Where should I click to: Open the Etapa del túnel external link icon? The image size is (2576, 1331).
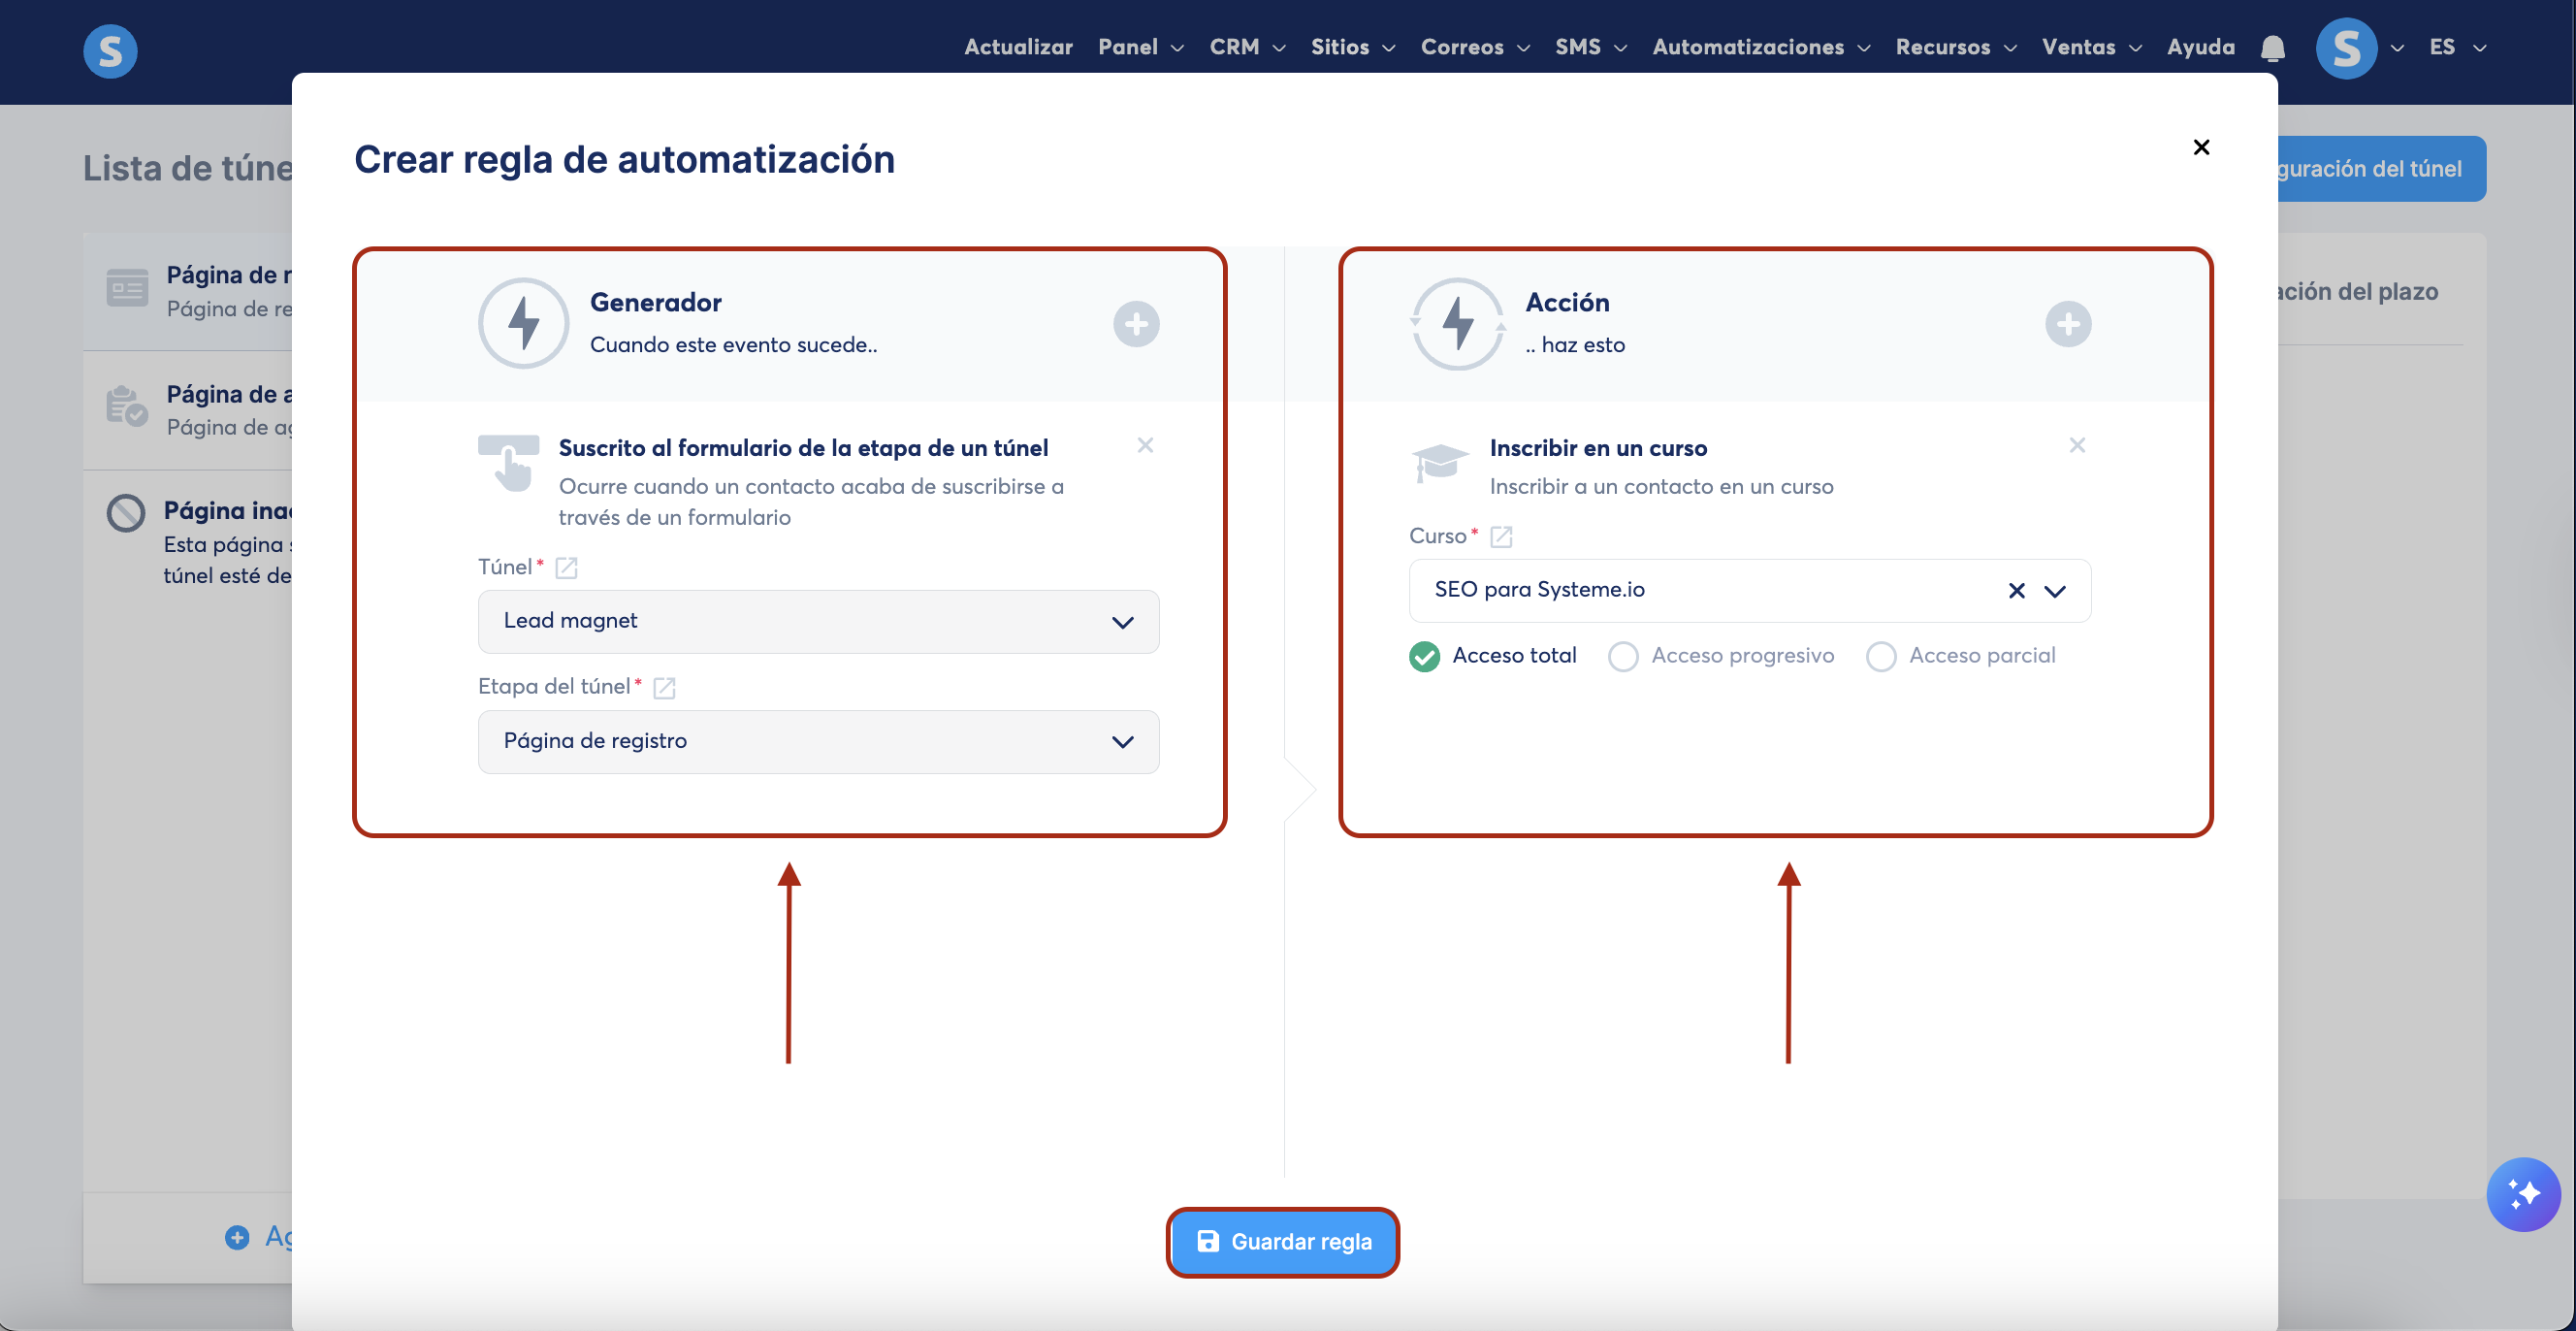(664, 688)
